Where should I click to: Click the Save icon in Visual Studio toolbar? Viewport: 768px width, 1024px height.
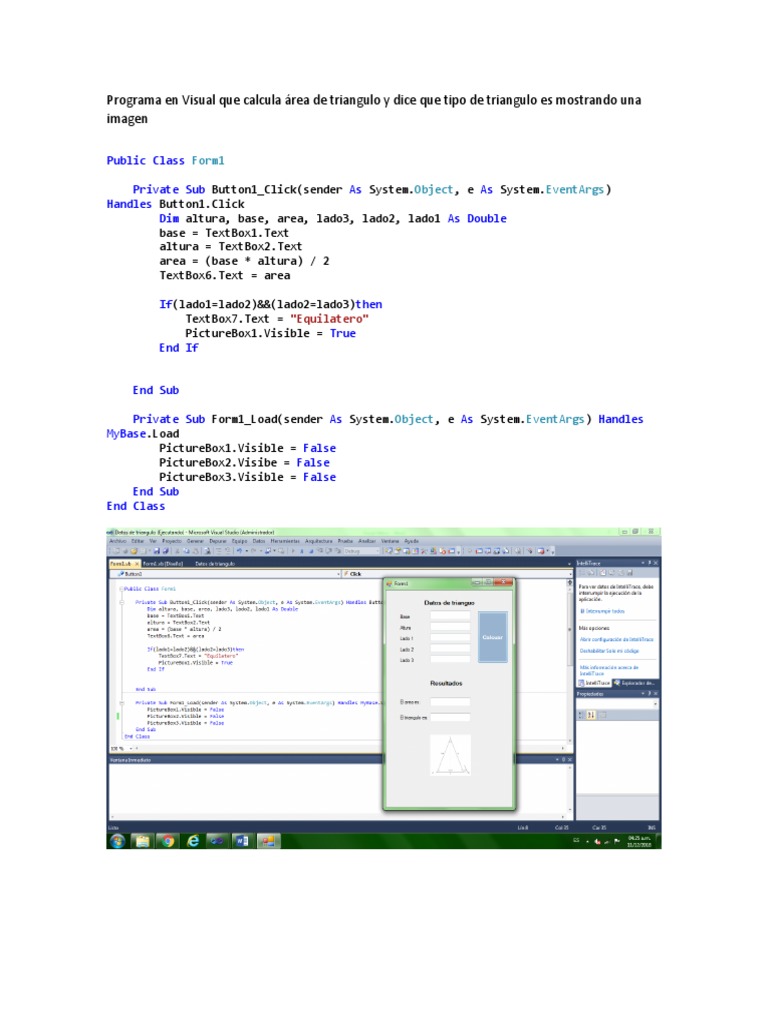coord(157,551)
